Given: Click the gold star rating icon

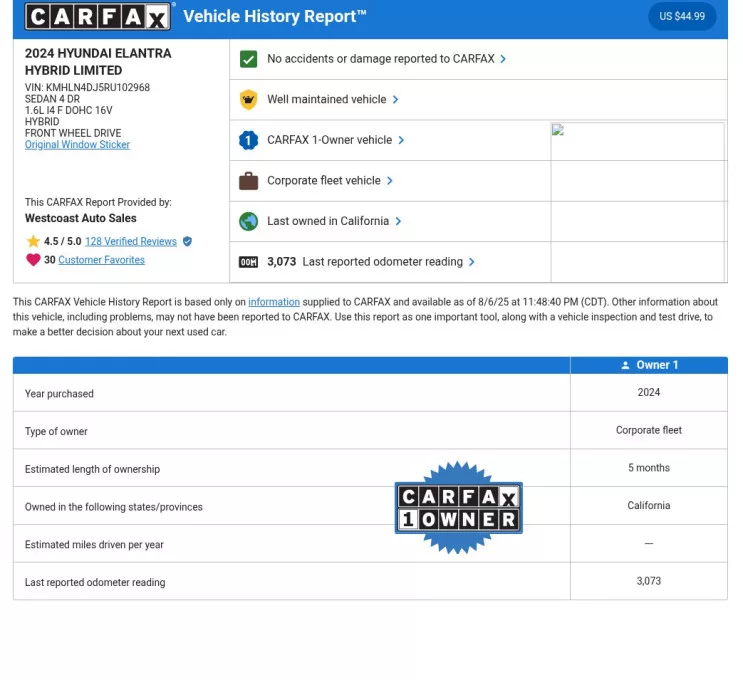Looking at the screenshot, I should point(33,242).
